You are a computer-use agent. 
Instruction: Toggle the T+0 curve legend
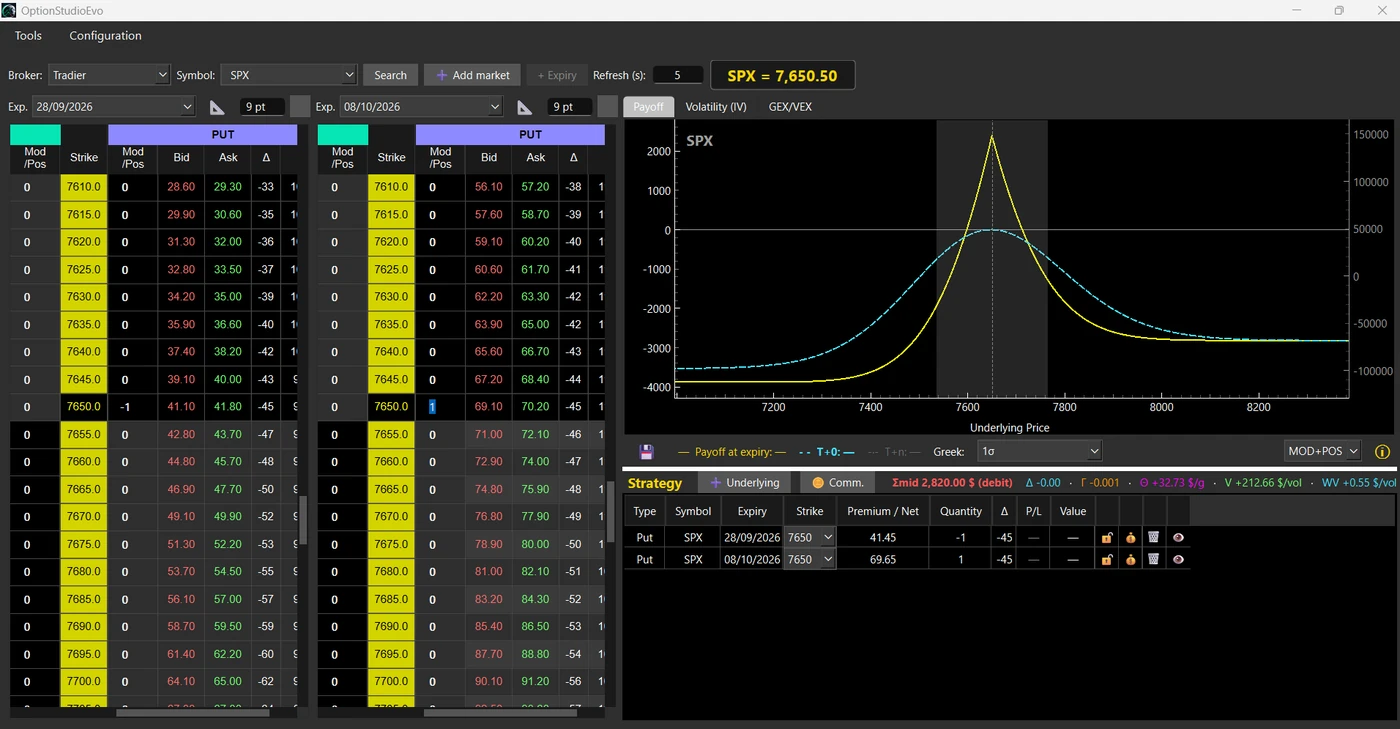(x=826, y=452)
